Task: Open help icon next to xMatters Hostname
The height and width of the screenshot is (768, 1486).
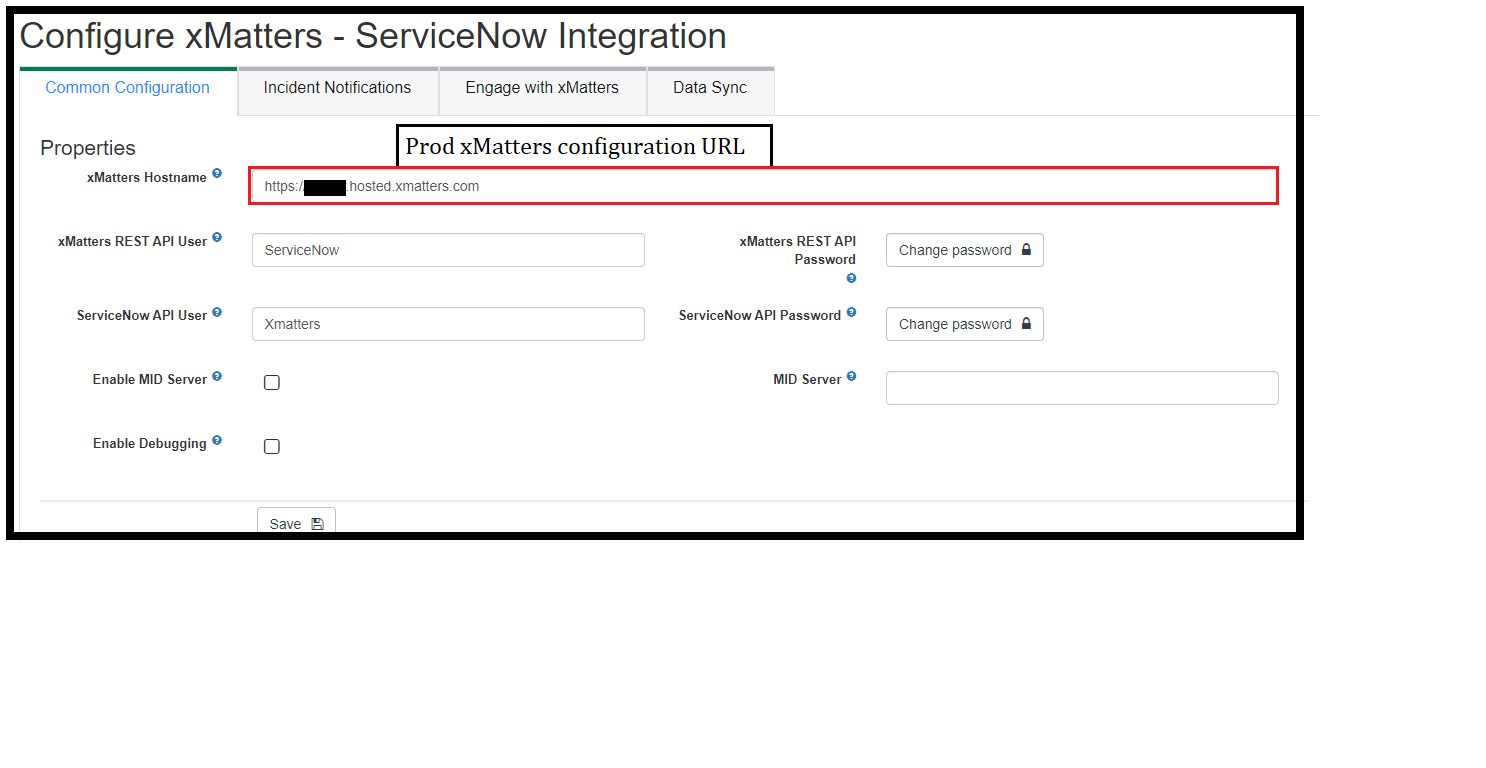Action: click(217, 174)
